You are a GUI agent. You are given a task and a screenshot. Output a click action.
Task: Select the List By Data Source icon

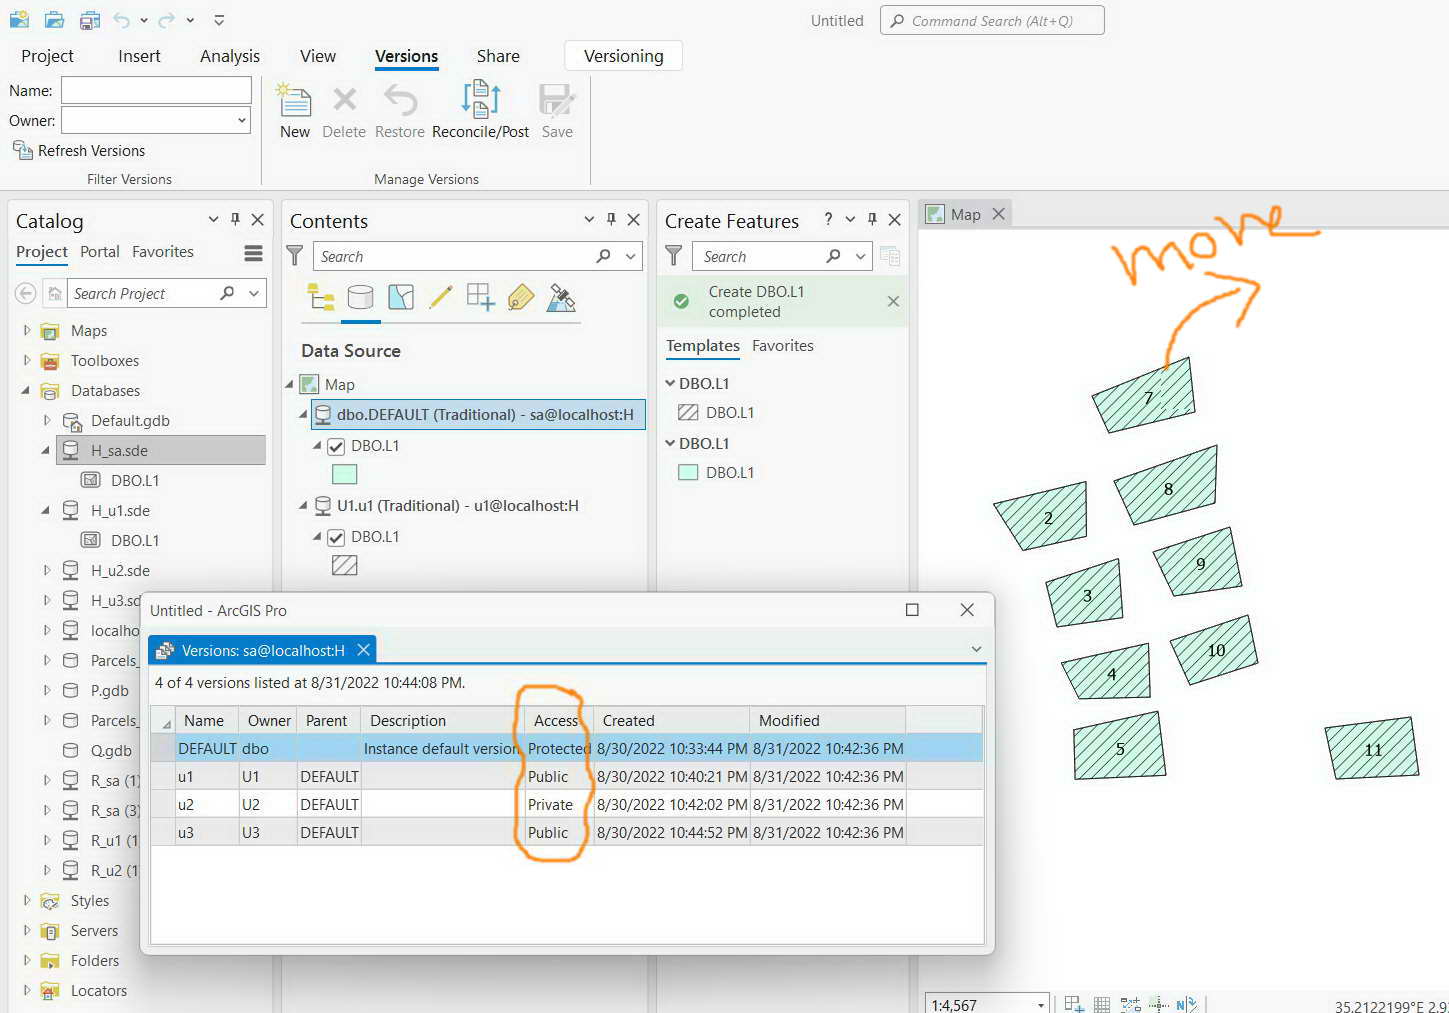(x=360, y=297)
